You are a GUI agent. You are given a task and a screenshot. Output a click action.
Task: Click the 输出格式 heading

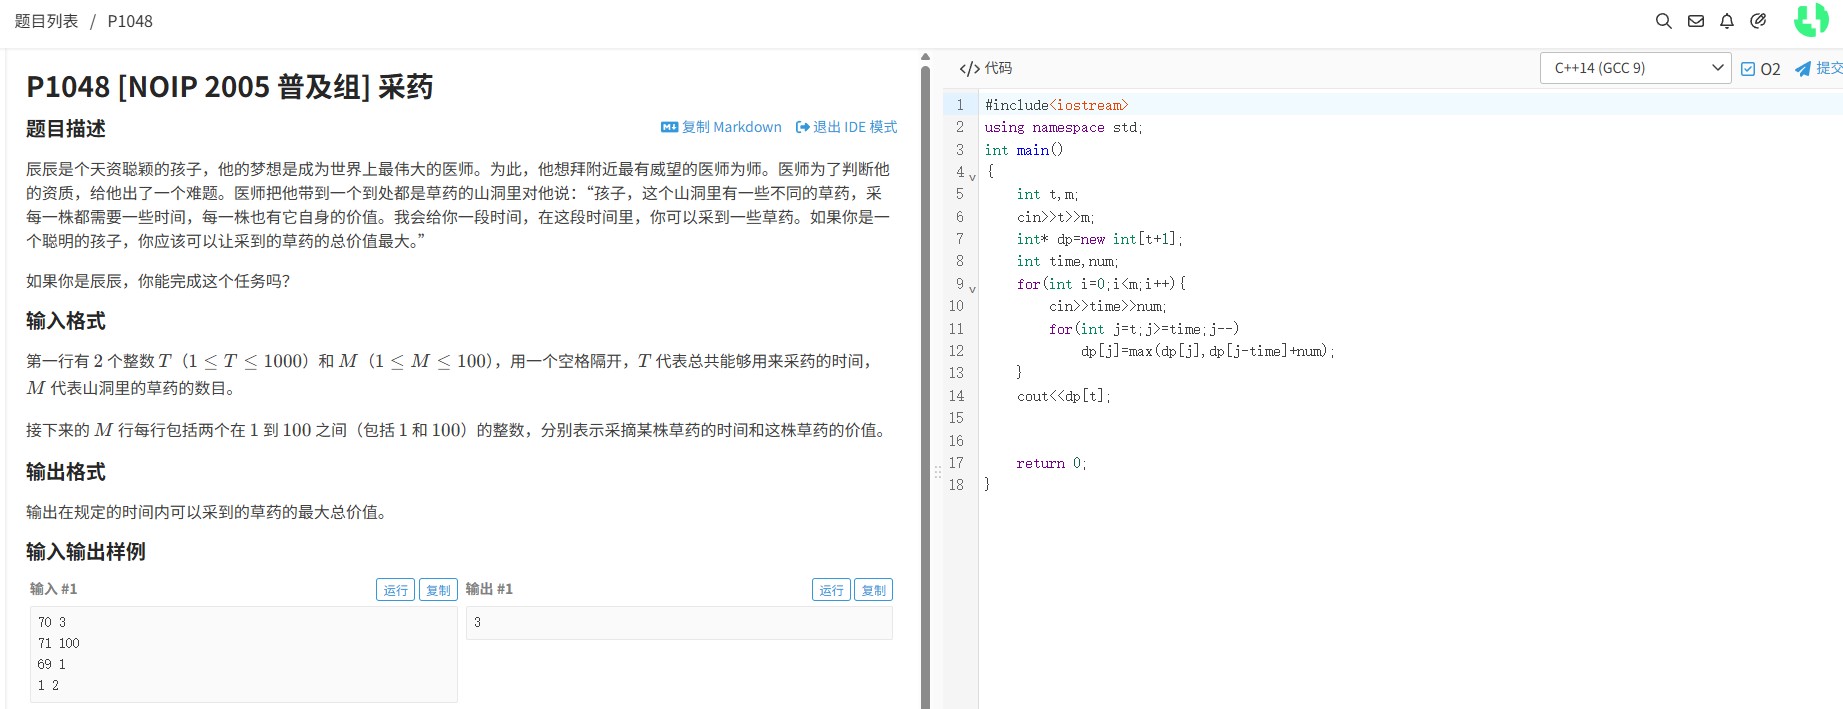point(66,472)
